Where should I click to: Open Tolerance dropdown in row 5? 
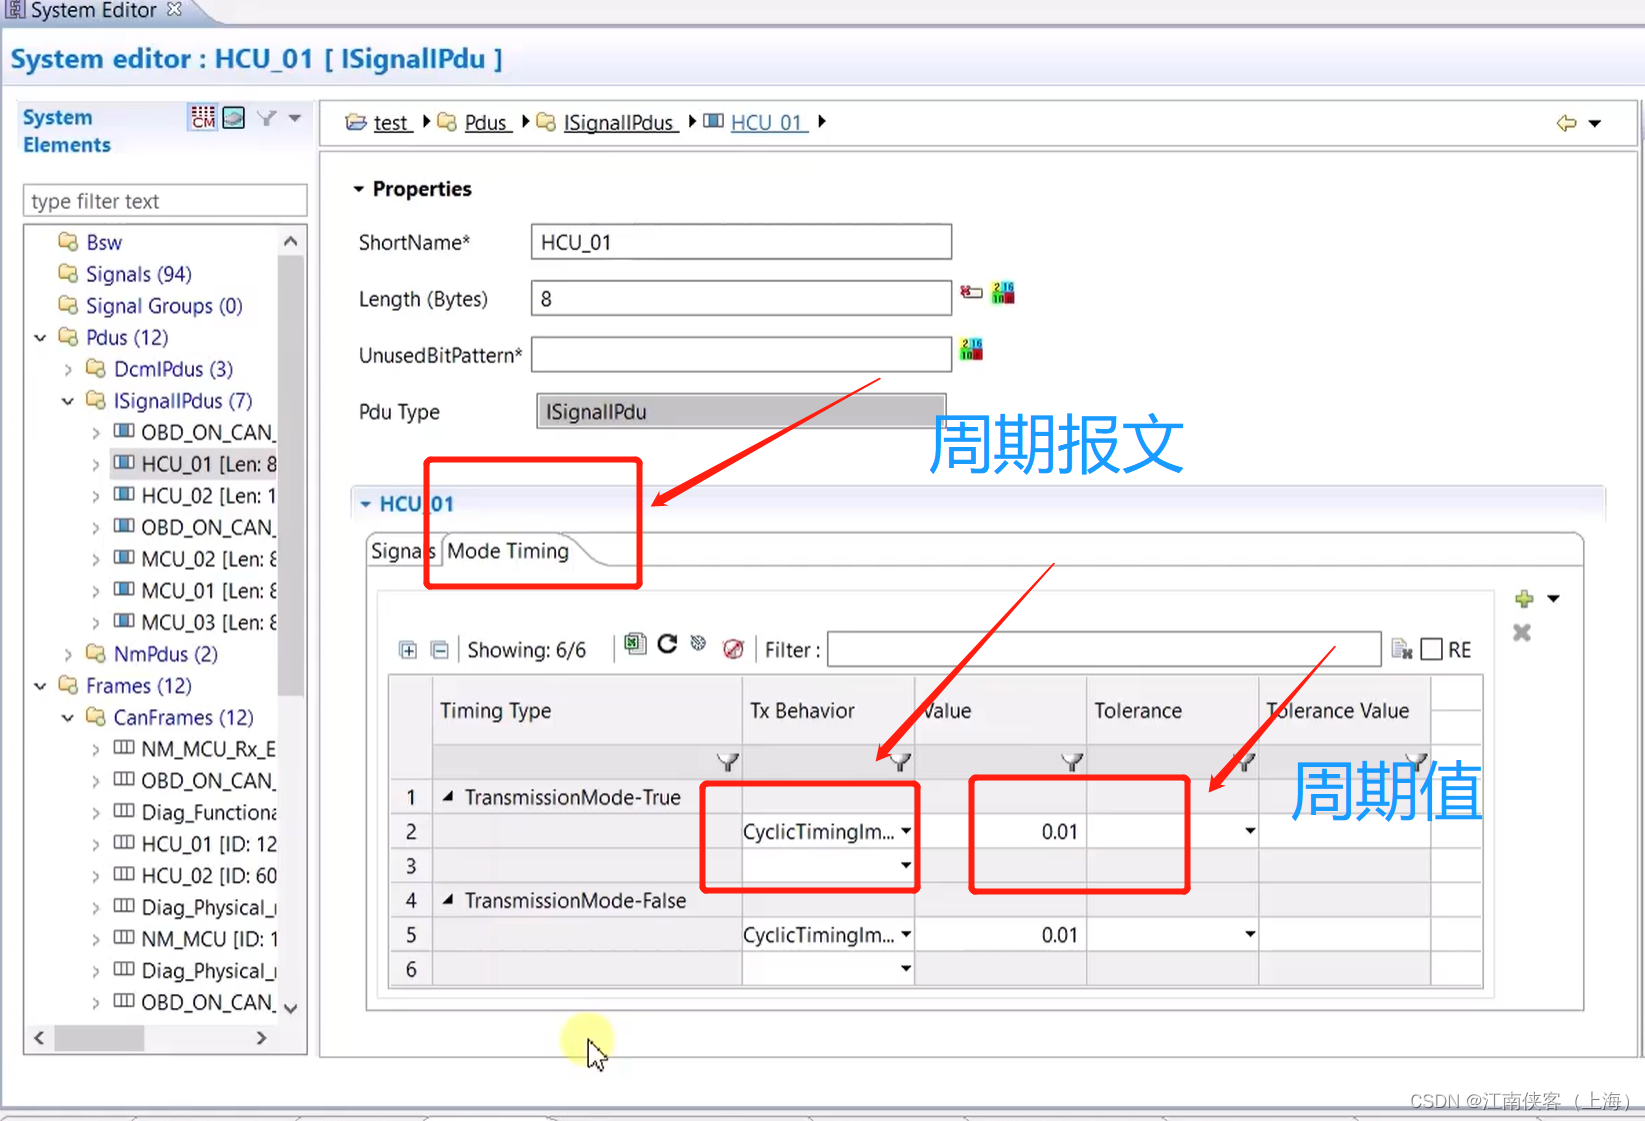[1250, 934]
